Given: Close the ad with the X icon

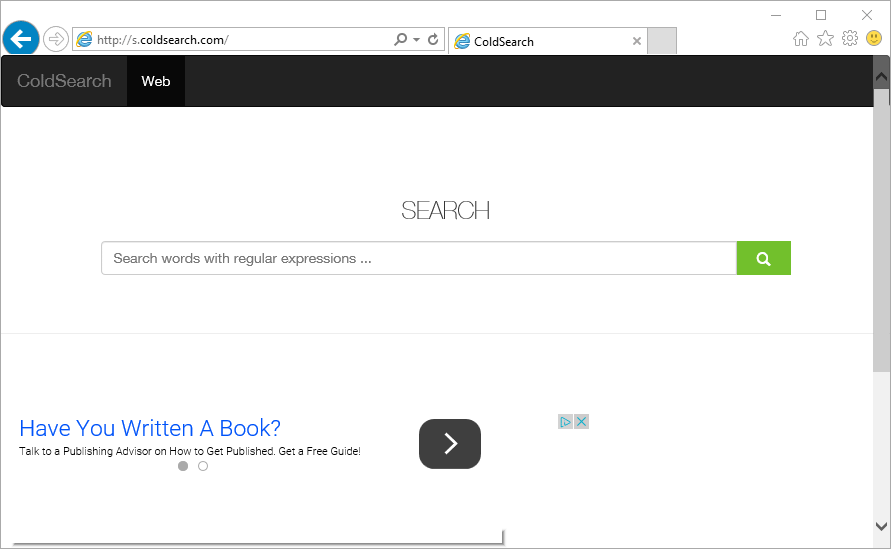Looking at the screenshot, I should (581, 422).
